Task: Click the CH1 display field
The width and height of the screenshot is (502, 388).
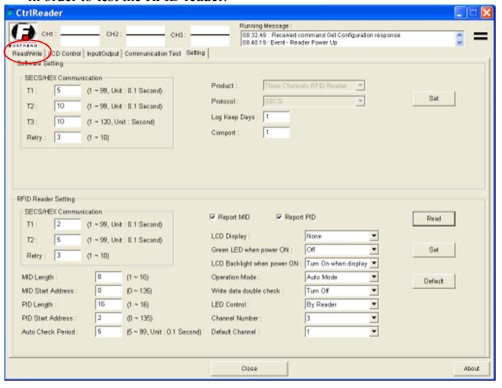Action: tap(80, 36)
